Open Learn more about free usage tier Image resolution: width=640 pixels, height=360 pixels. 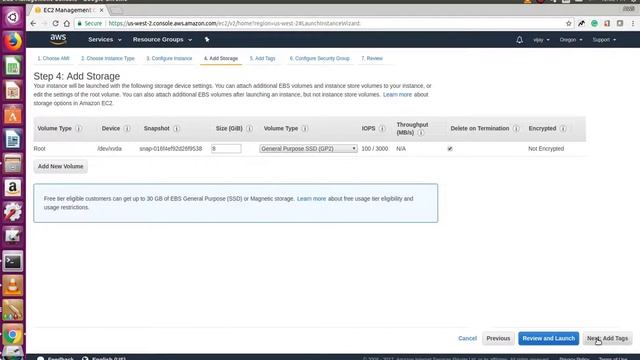point(311,199)
